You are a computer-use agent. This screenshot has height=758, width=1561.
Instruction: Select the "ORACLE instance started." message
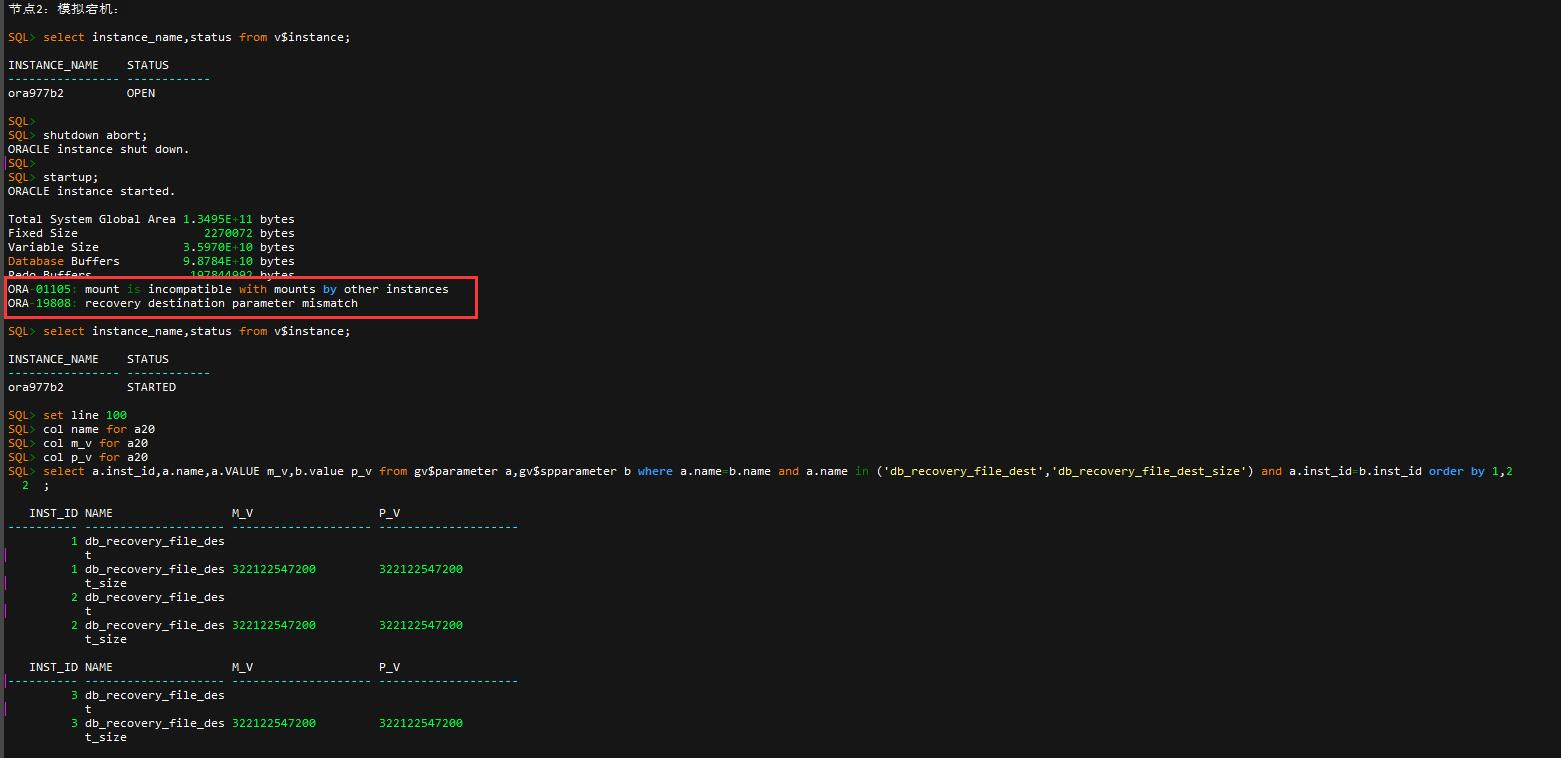click(92, 191)
